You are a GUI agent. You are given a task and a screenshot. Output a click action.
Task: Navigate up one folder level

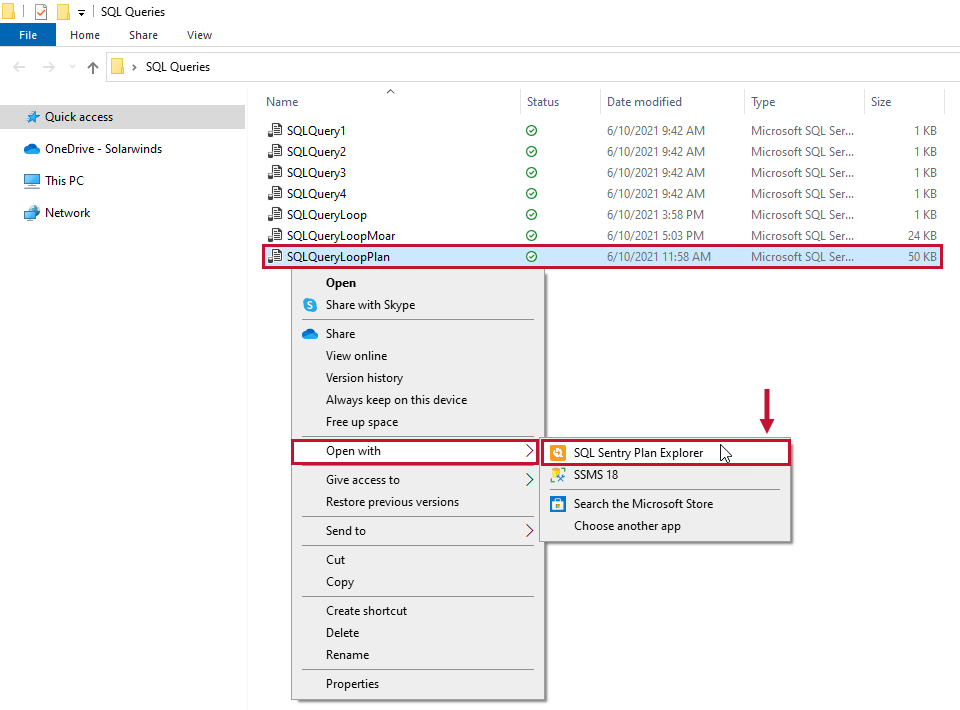[x=92, y=67]
